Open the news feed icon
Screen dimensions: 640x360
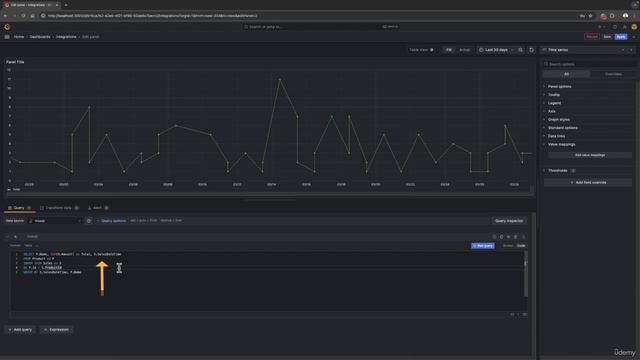tap(624, 27)
